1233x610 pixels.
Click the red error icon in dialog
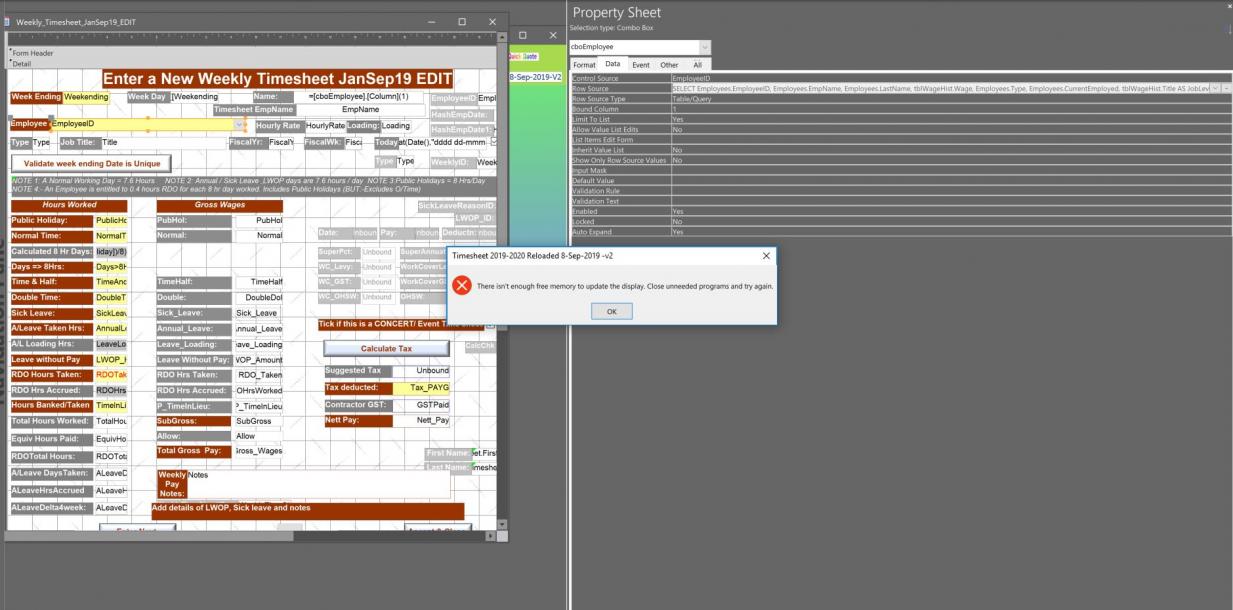tap(462, 285)
